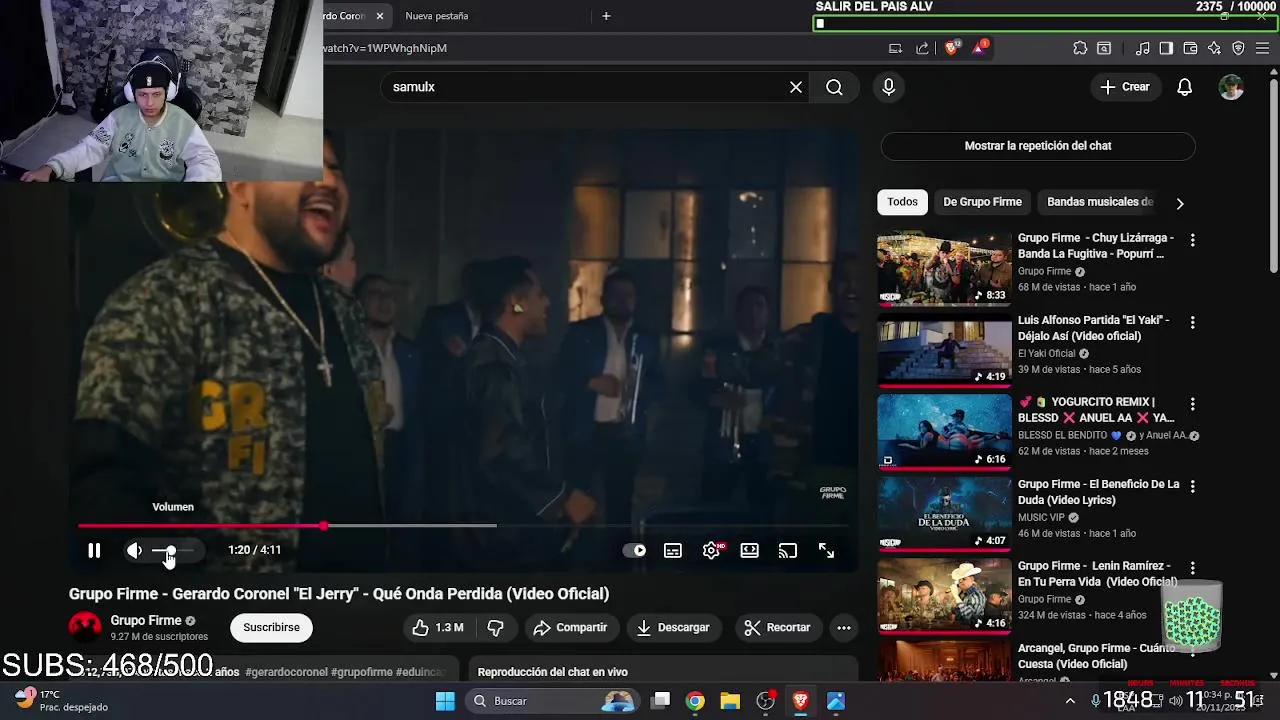The image size is (1280, 720).
Task: Dislike the video with thumbs down
Action: [x=496, y=627]
